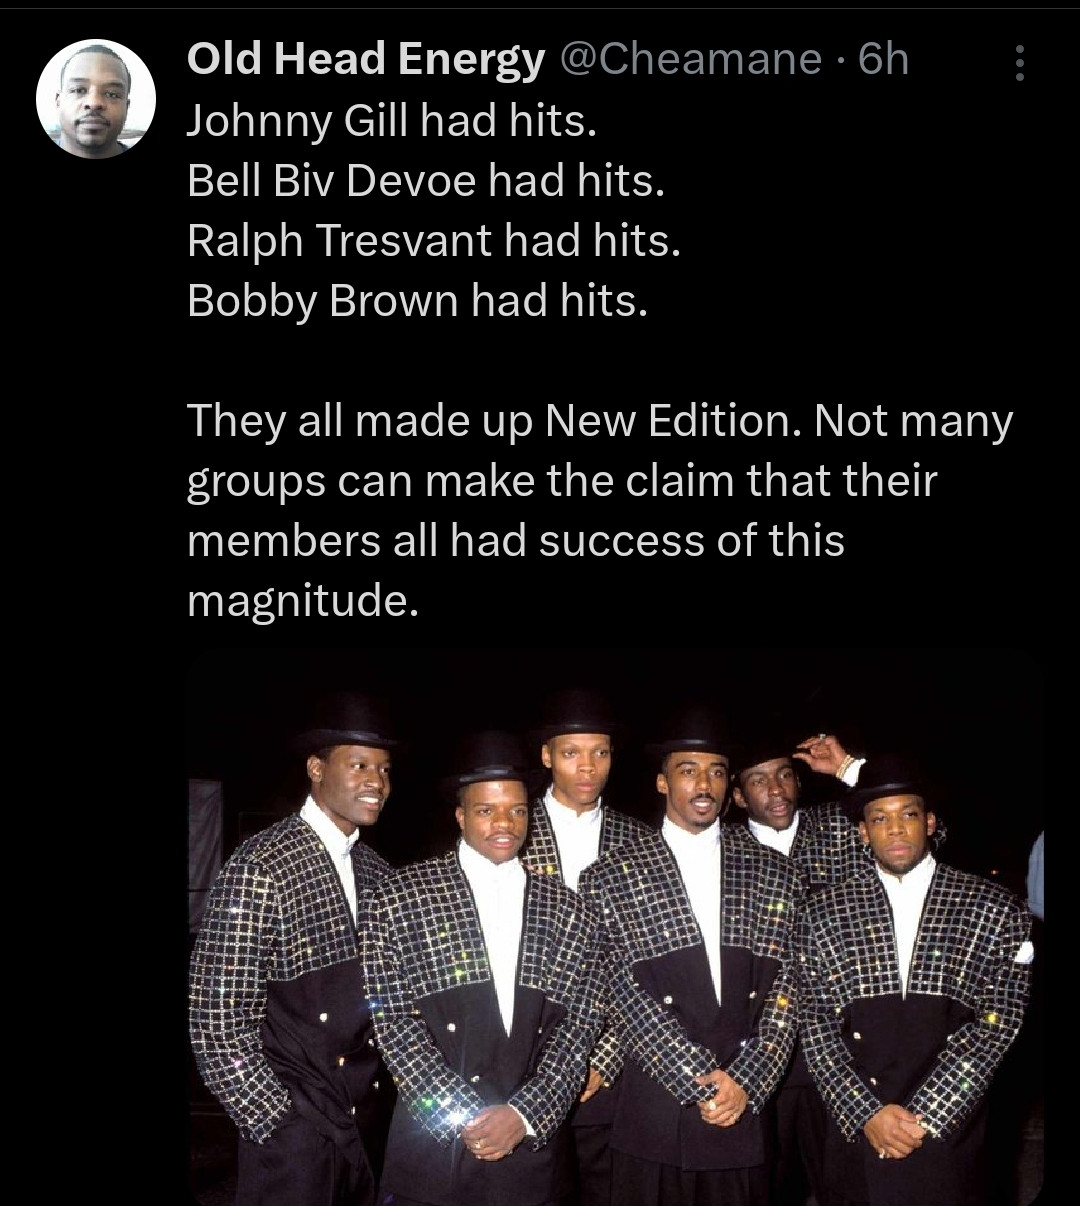1080x1206 pixels.
Task: Select the line 'Johnny Gill had hits.'
Action: coord(391,122)
